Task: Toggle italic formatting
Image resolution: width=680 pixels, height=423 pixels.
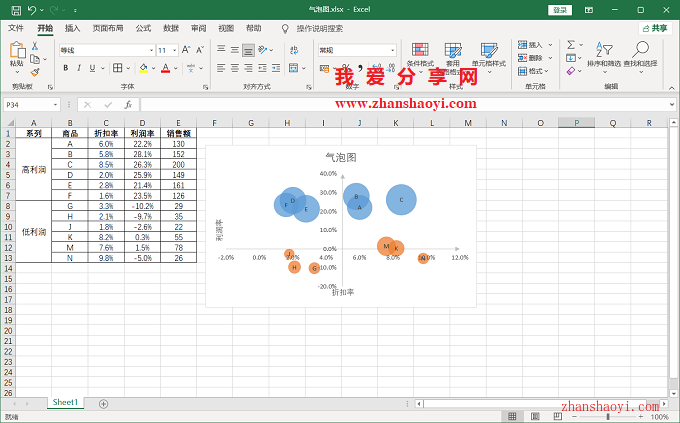Action: tap(79, 68)
